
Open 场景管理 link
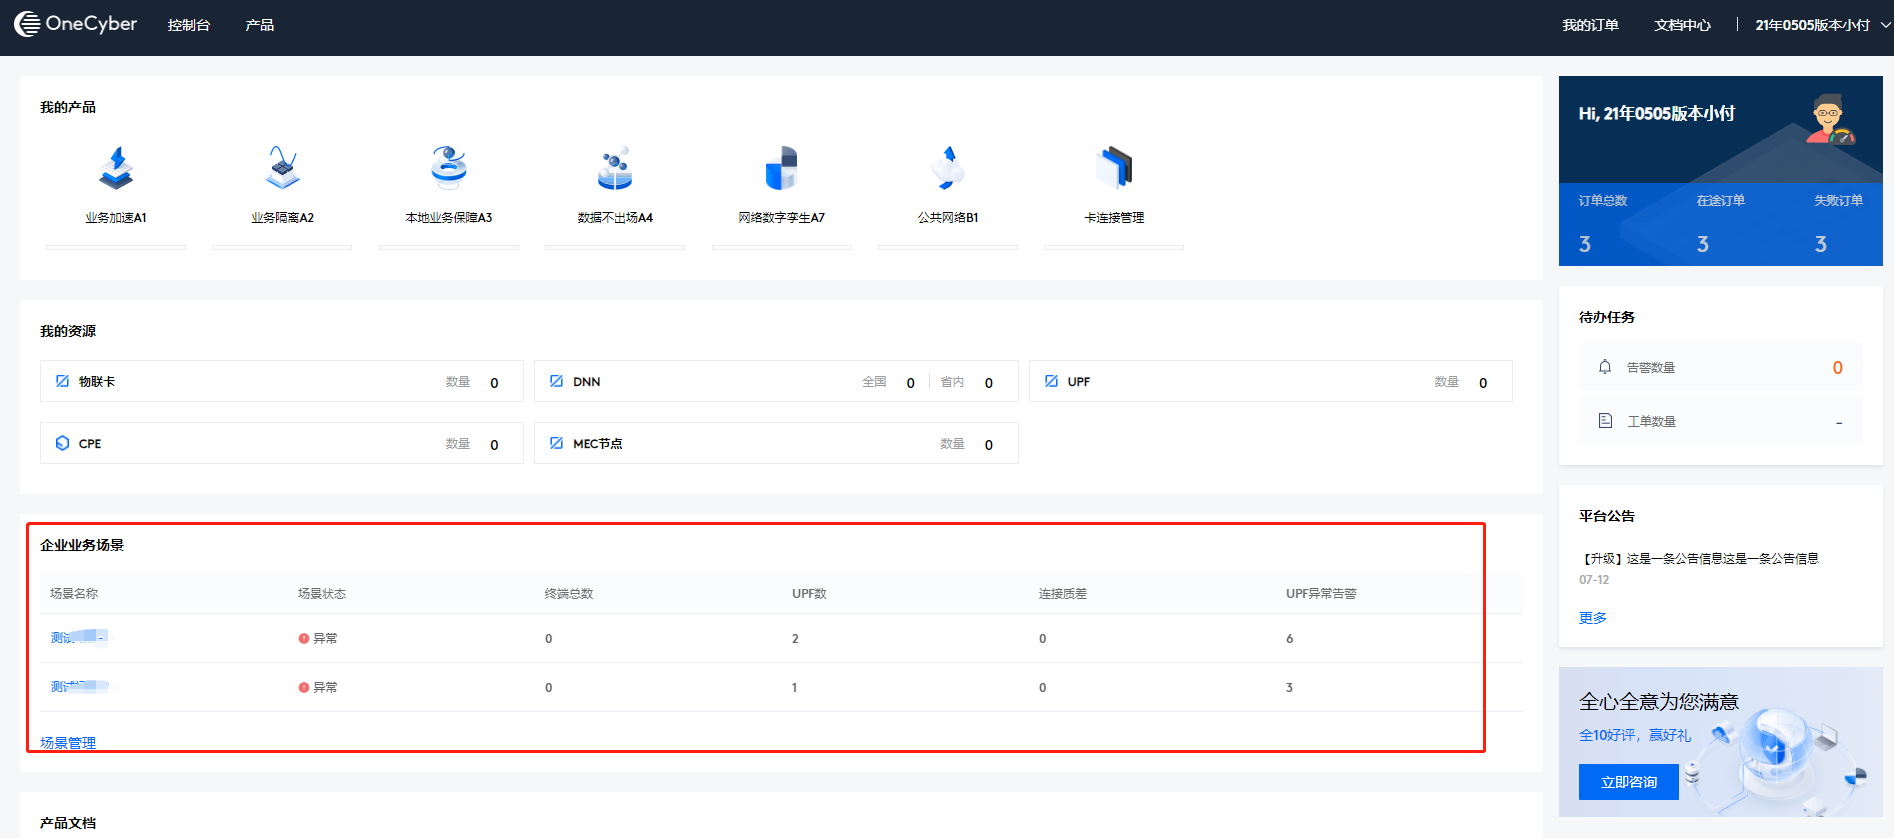(68, 742)
